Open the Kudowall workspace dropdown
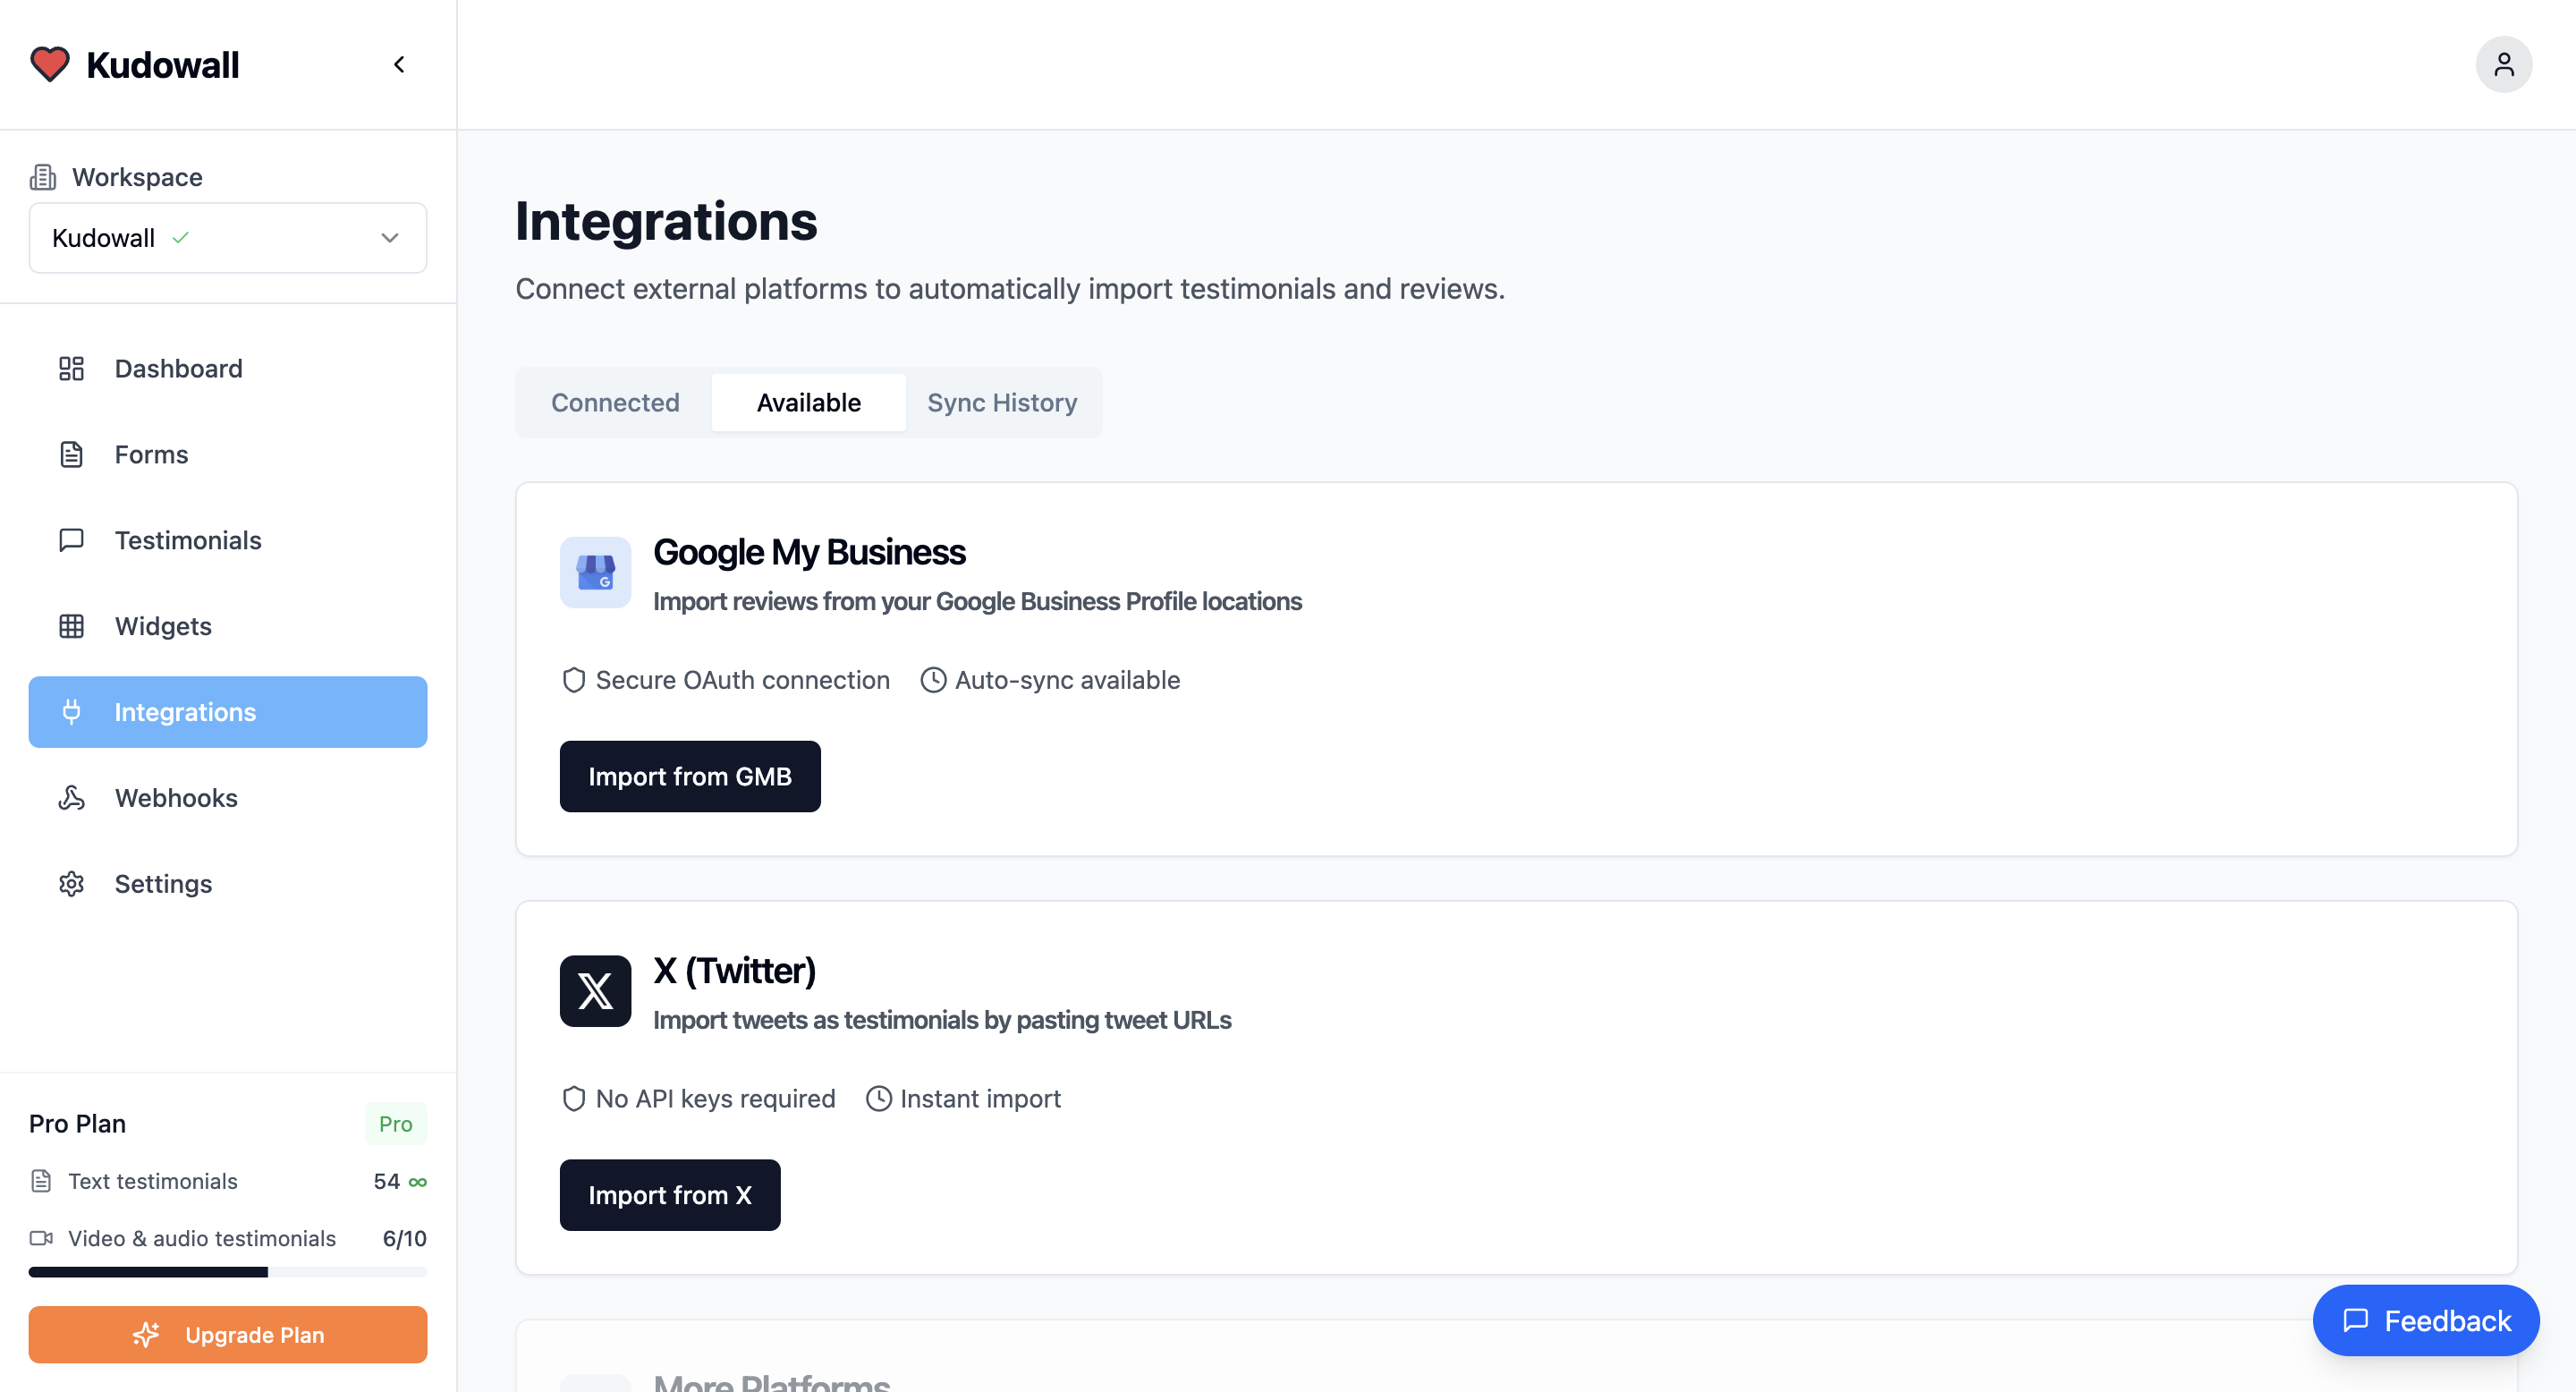This screenshot has width=2576, height=1392. point(228,238)
